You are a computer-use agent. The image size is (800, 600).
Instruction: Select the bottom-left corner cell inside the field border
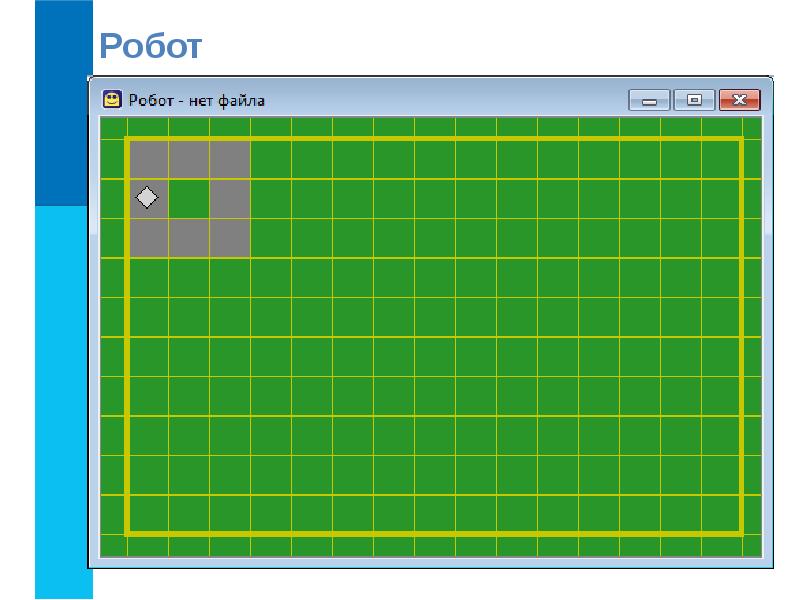pyautogui.click(x=148, y=513)
